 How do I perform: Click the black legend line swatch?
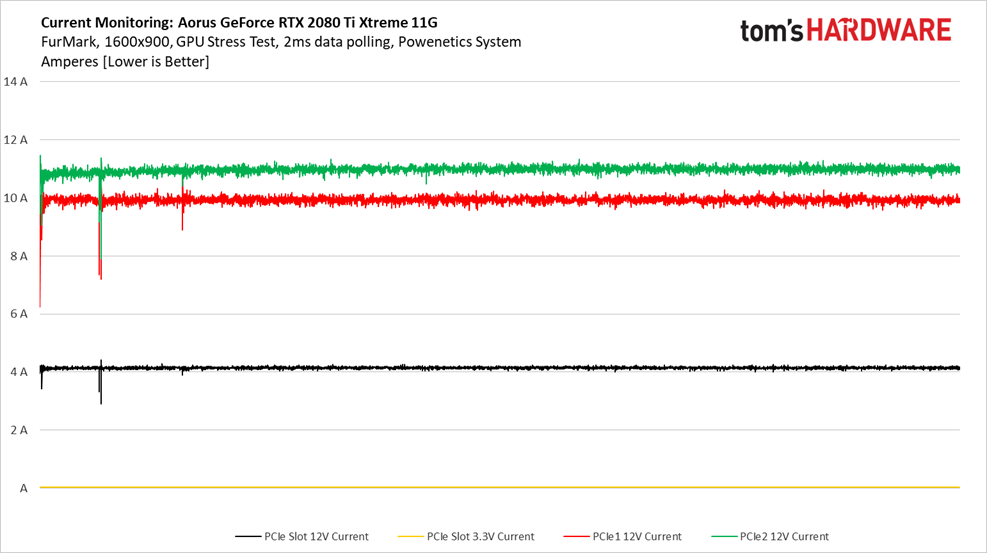(x=248, y=537)
